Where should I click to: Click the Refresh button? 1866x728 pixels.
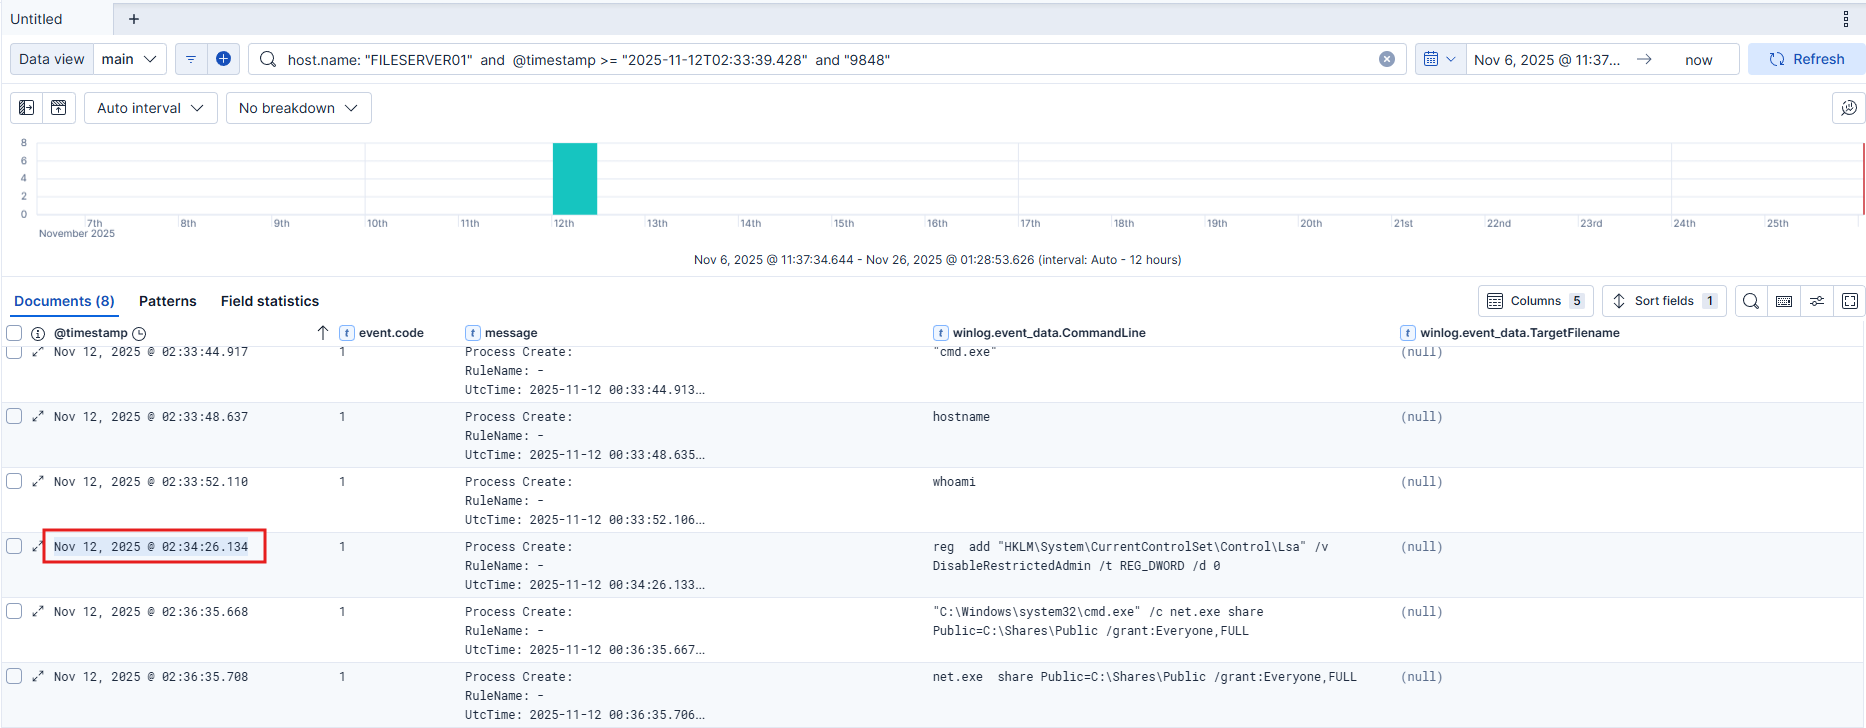pos(1806,59)
